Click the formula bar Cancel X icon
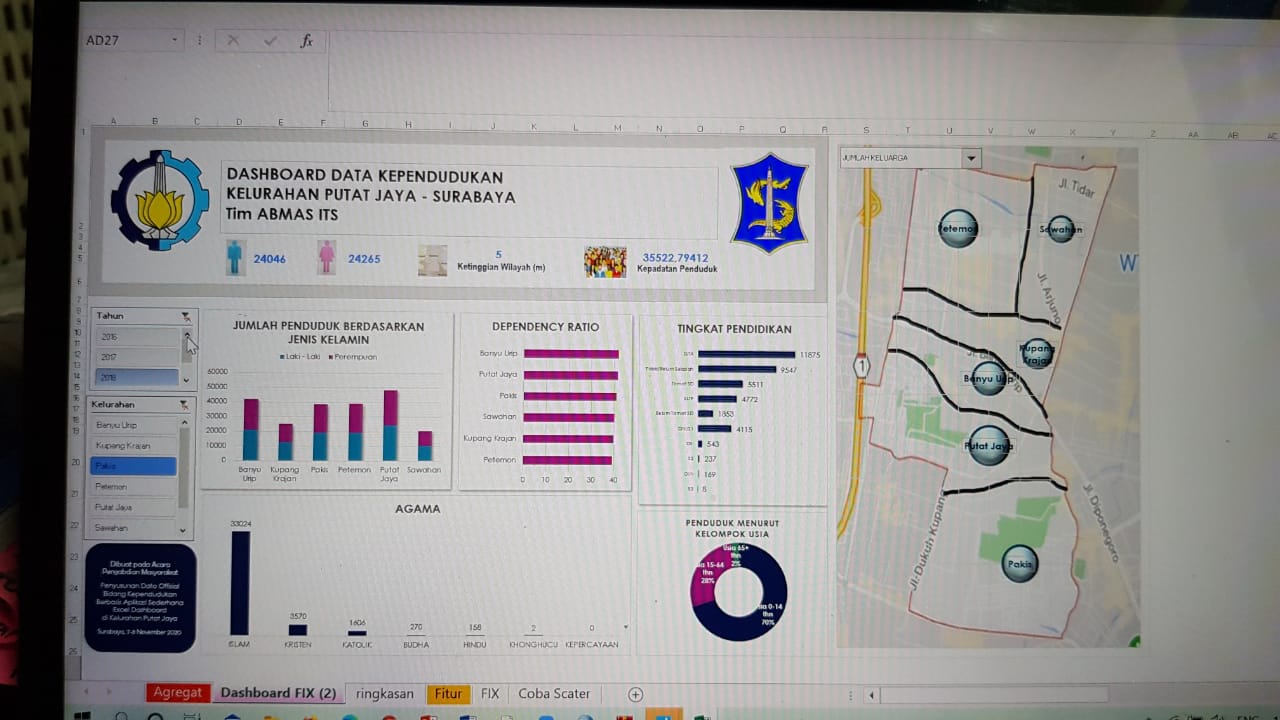1280x720 pixels. pyautogui.click(x=233, y=41)
